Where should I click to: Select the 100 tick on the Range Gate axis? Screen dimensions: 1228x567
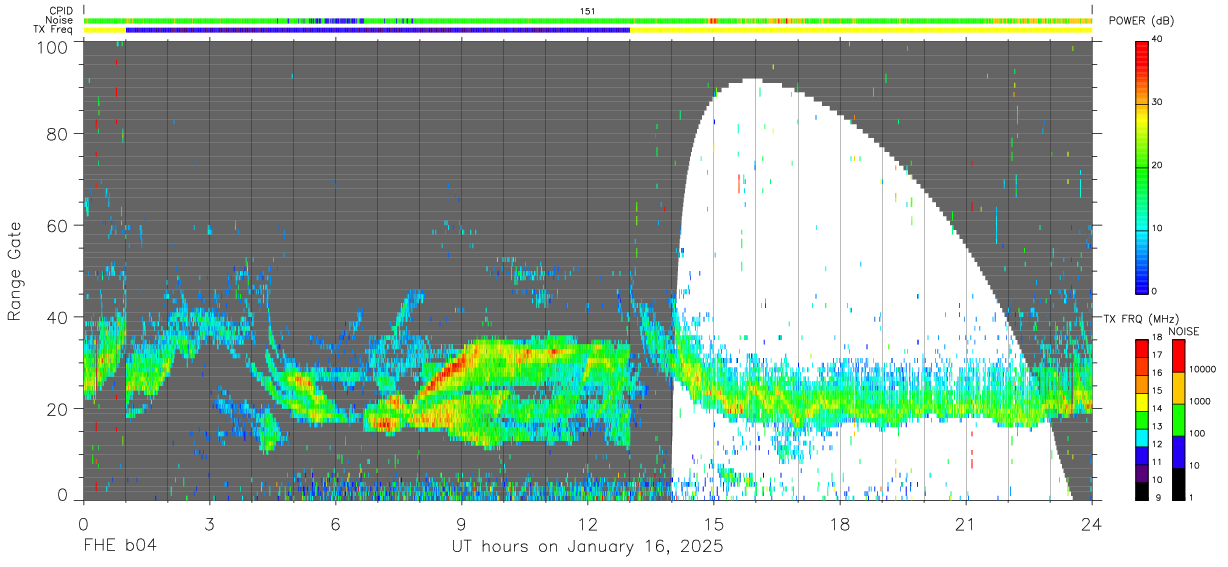point(52,47)
